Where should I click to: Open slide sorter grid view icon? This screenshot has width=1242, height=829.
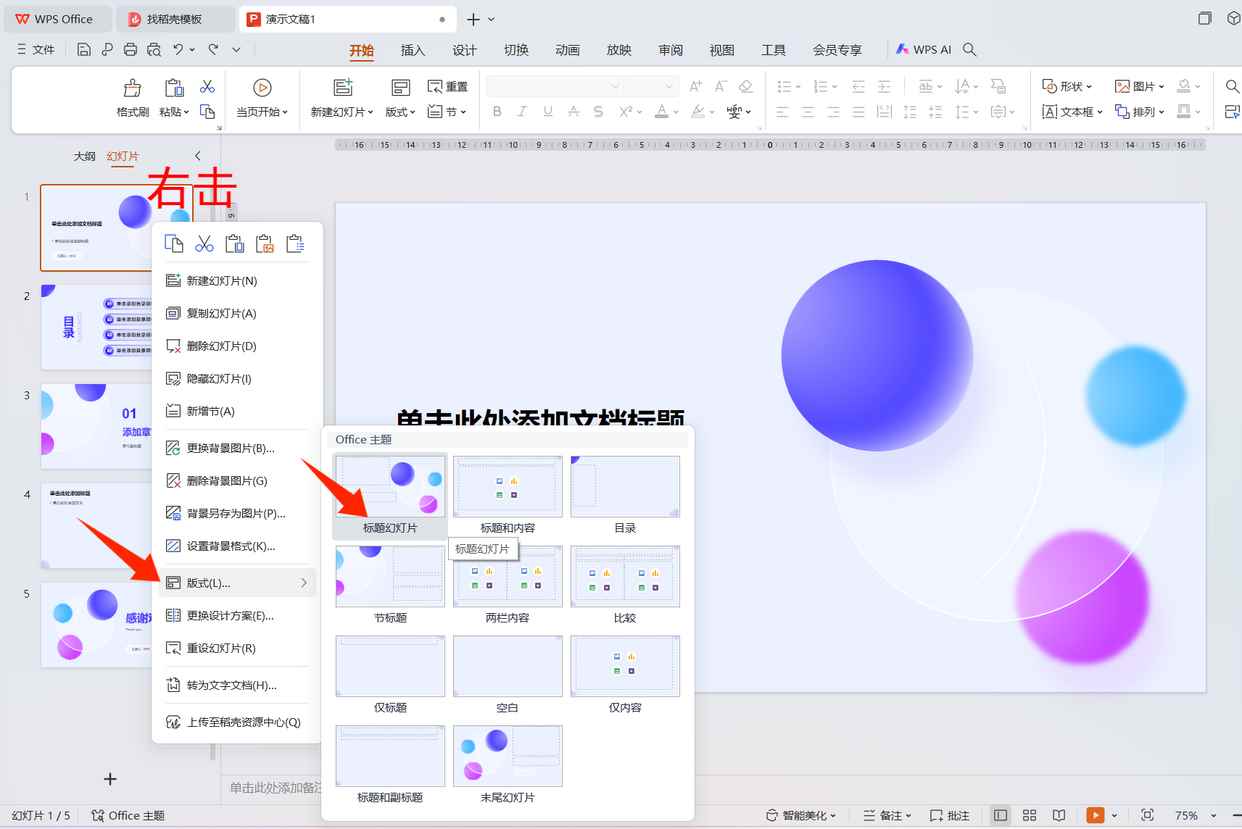point(1029,815)
